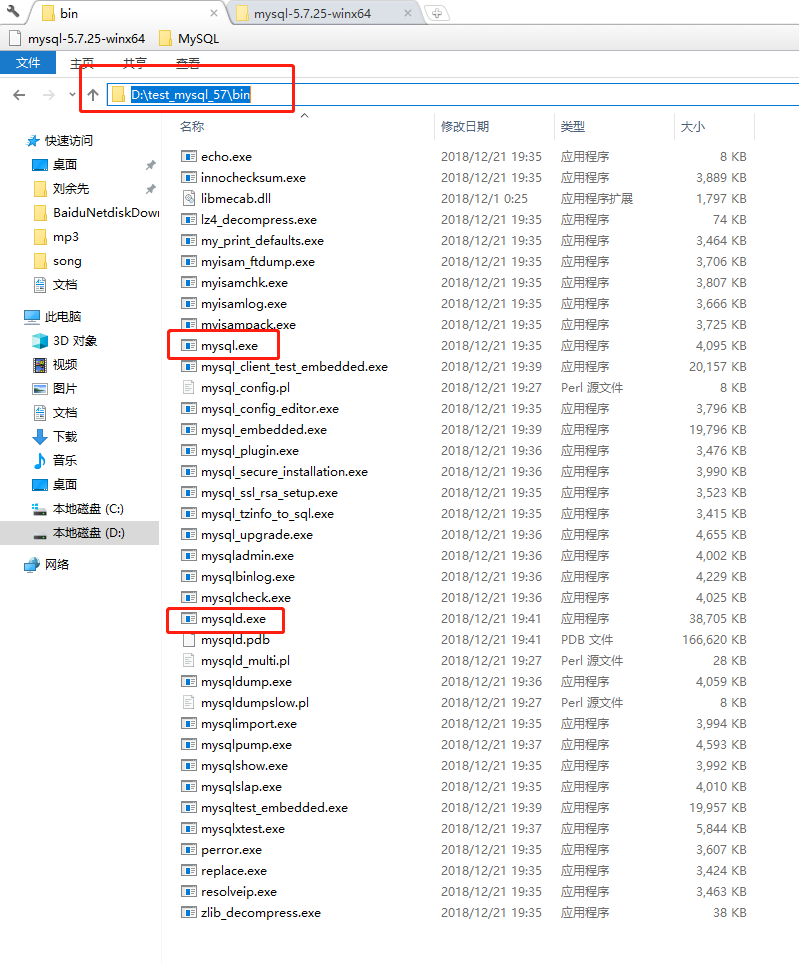The width and height of the screenshot is (799, 965).
Task: Close the bin tab
Action: (x=214, y=13)
